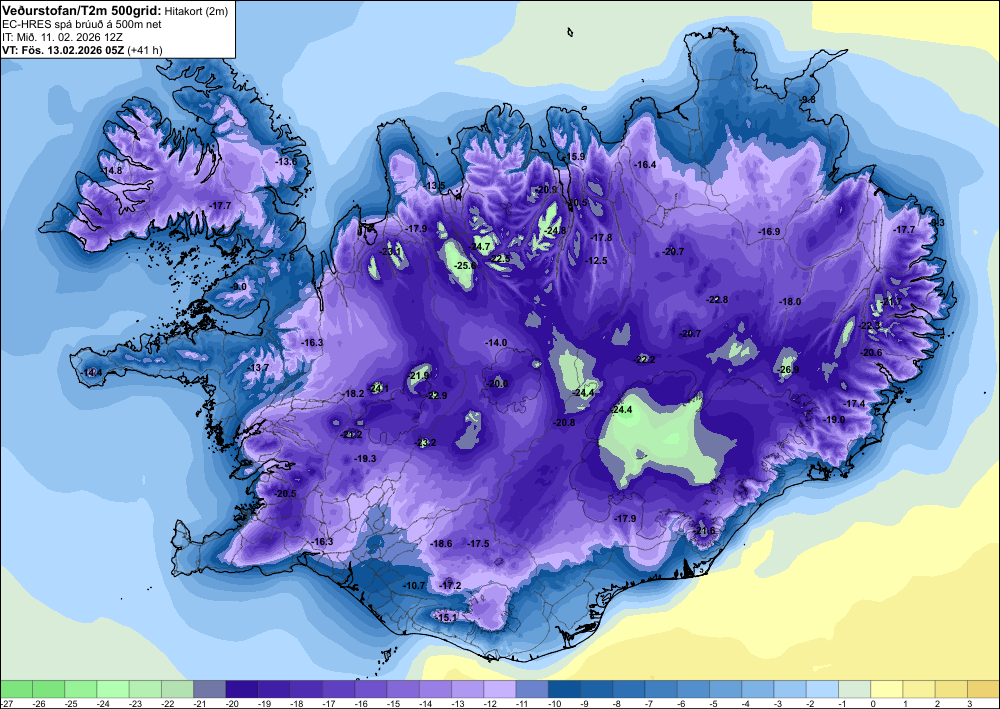Click the -22.2 temperature label
Image resolution: width=1000 pixels, height=709 pixels.
click(644, 360)
